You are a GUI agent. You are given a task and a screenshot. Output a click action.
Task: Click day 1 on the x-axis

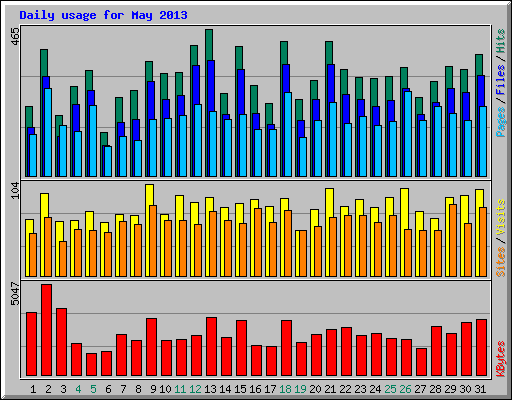pyautogui.click(x=33, y=389)
